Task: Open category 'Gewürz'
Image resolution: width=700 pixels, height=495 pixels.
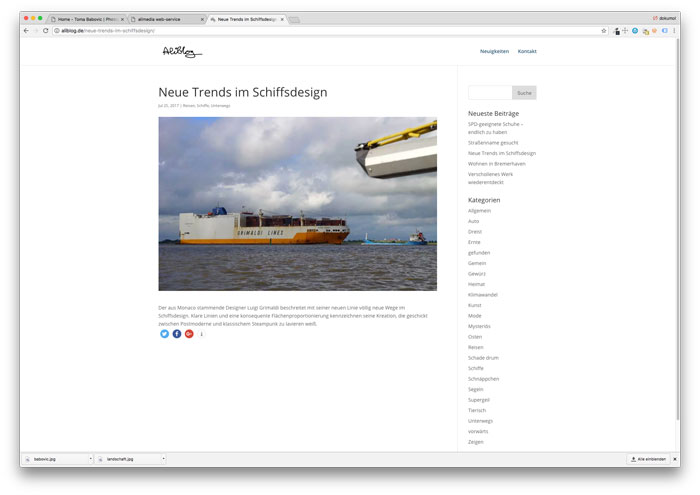Action: [476, 274]
